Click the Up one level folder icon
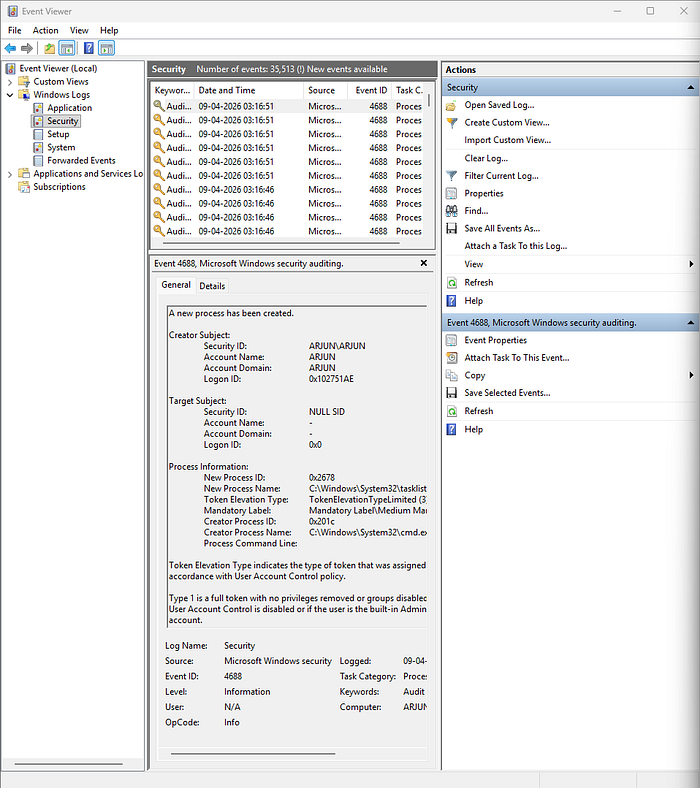 [x=49, y=48]
